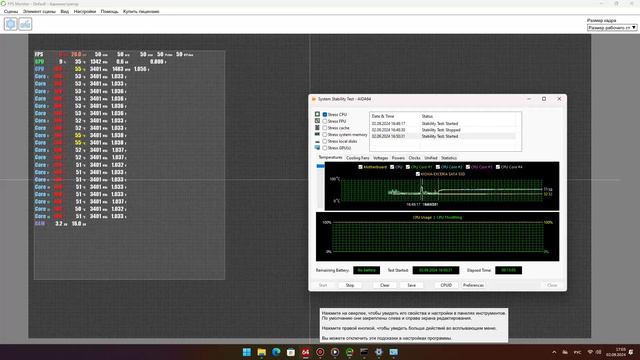Toggle the CPU Core #2 graph checkbox
The width and height of the screenshot is (640, 360).
pyautogui.click(x=438, y=167)
